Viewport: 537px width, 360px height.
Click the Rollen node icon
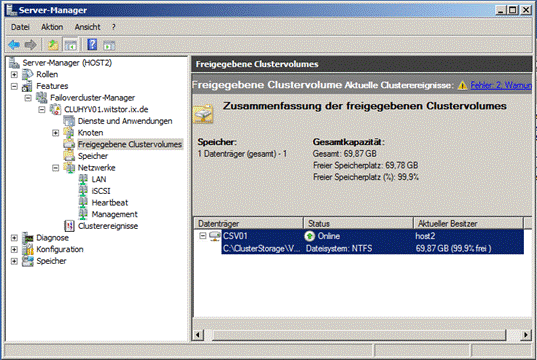point(27,74)
